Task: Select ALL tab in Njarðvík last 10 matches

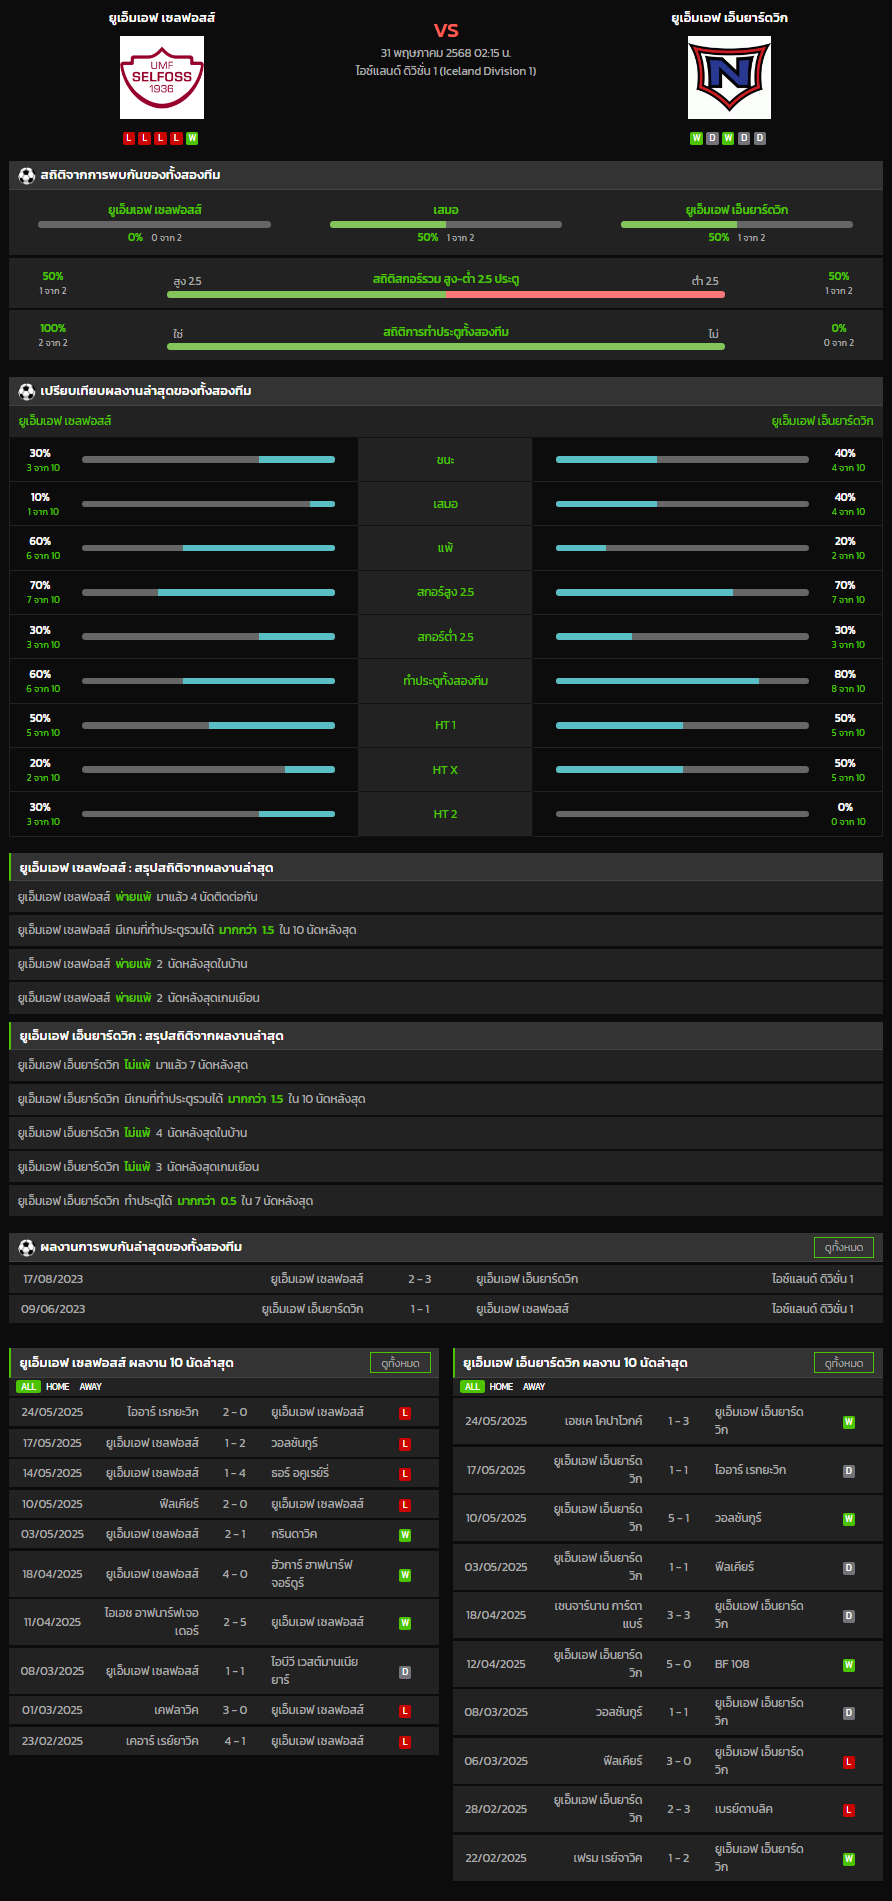Action: pyautogui.click(x=472, y=1387)
